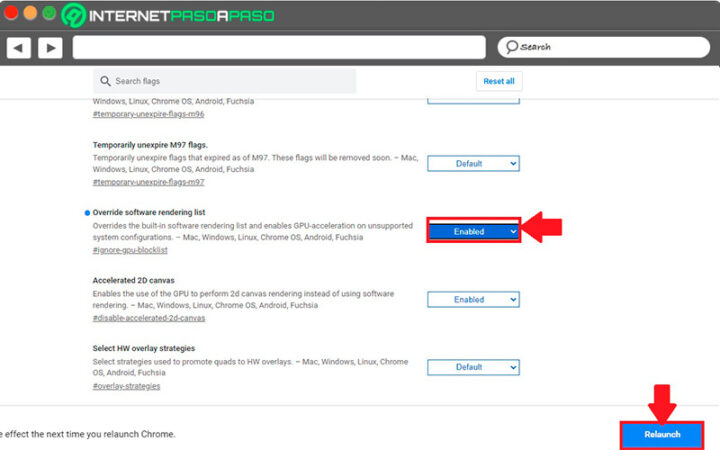Click the relaunch Chrome notice text
Screen dimensions: 720x450
pyautogui.click(x=88, y=434)
